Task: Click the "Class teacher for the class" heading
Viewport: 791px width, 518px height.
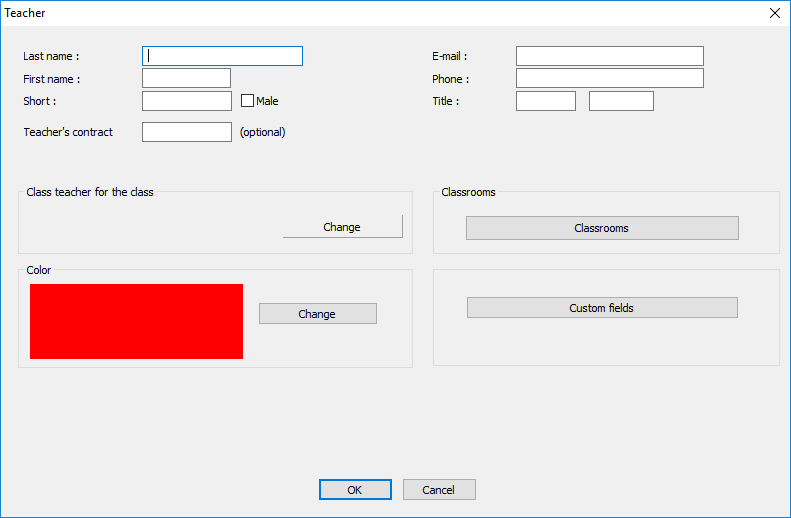Action: (x=90, y=192)
